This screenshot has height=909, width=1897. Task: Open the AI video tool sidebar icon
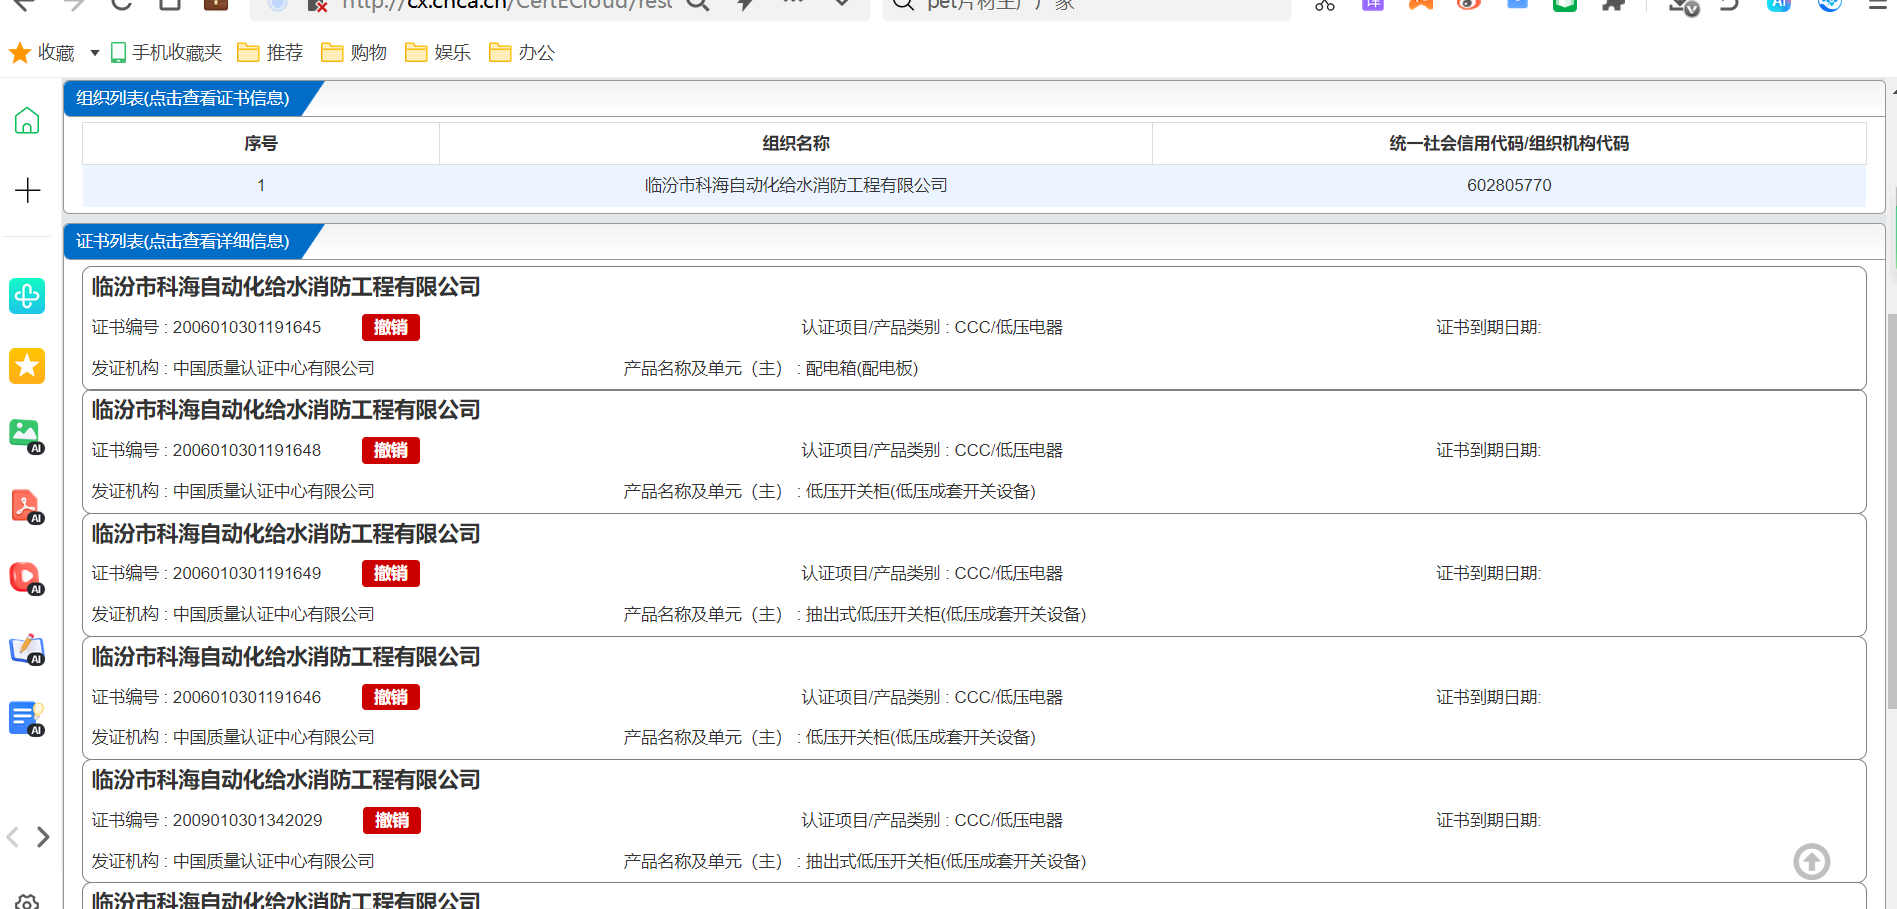click(x=27, y=578)
